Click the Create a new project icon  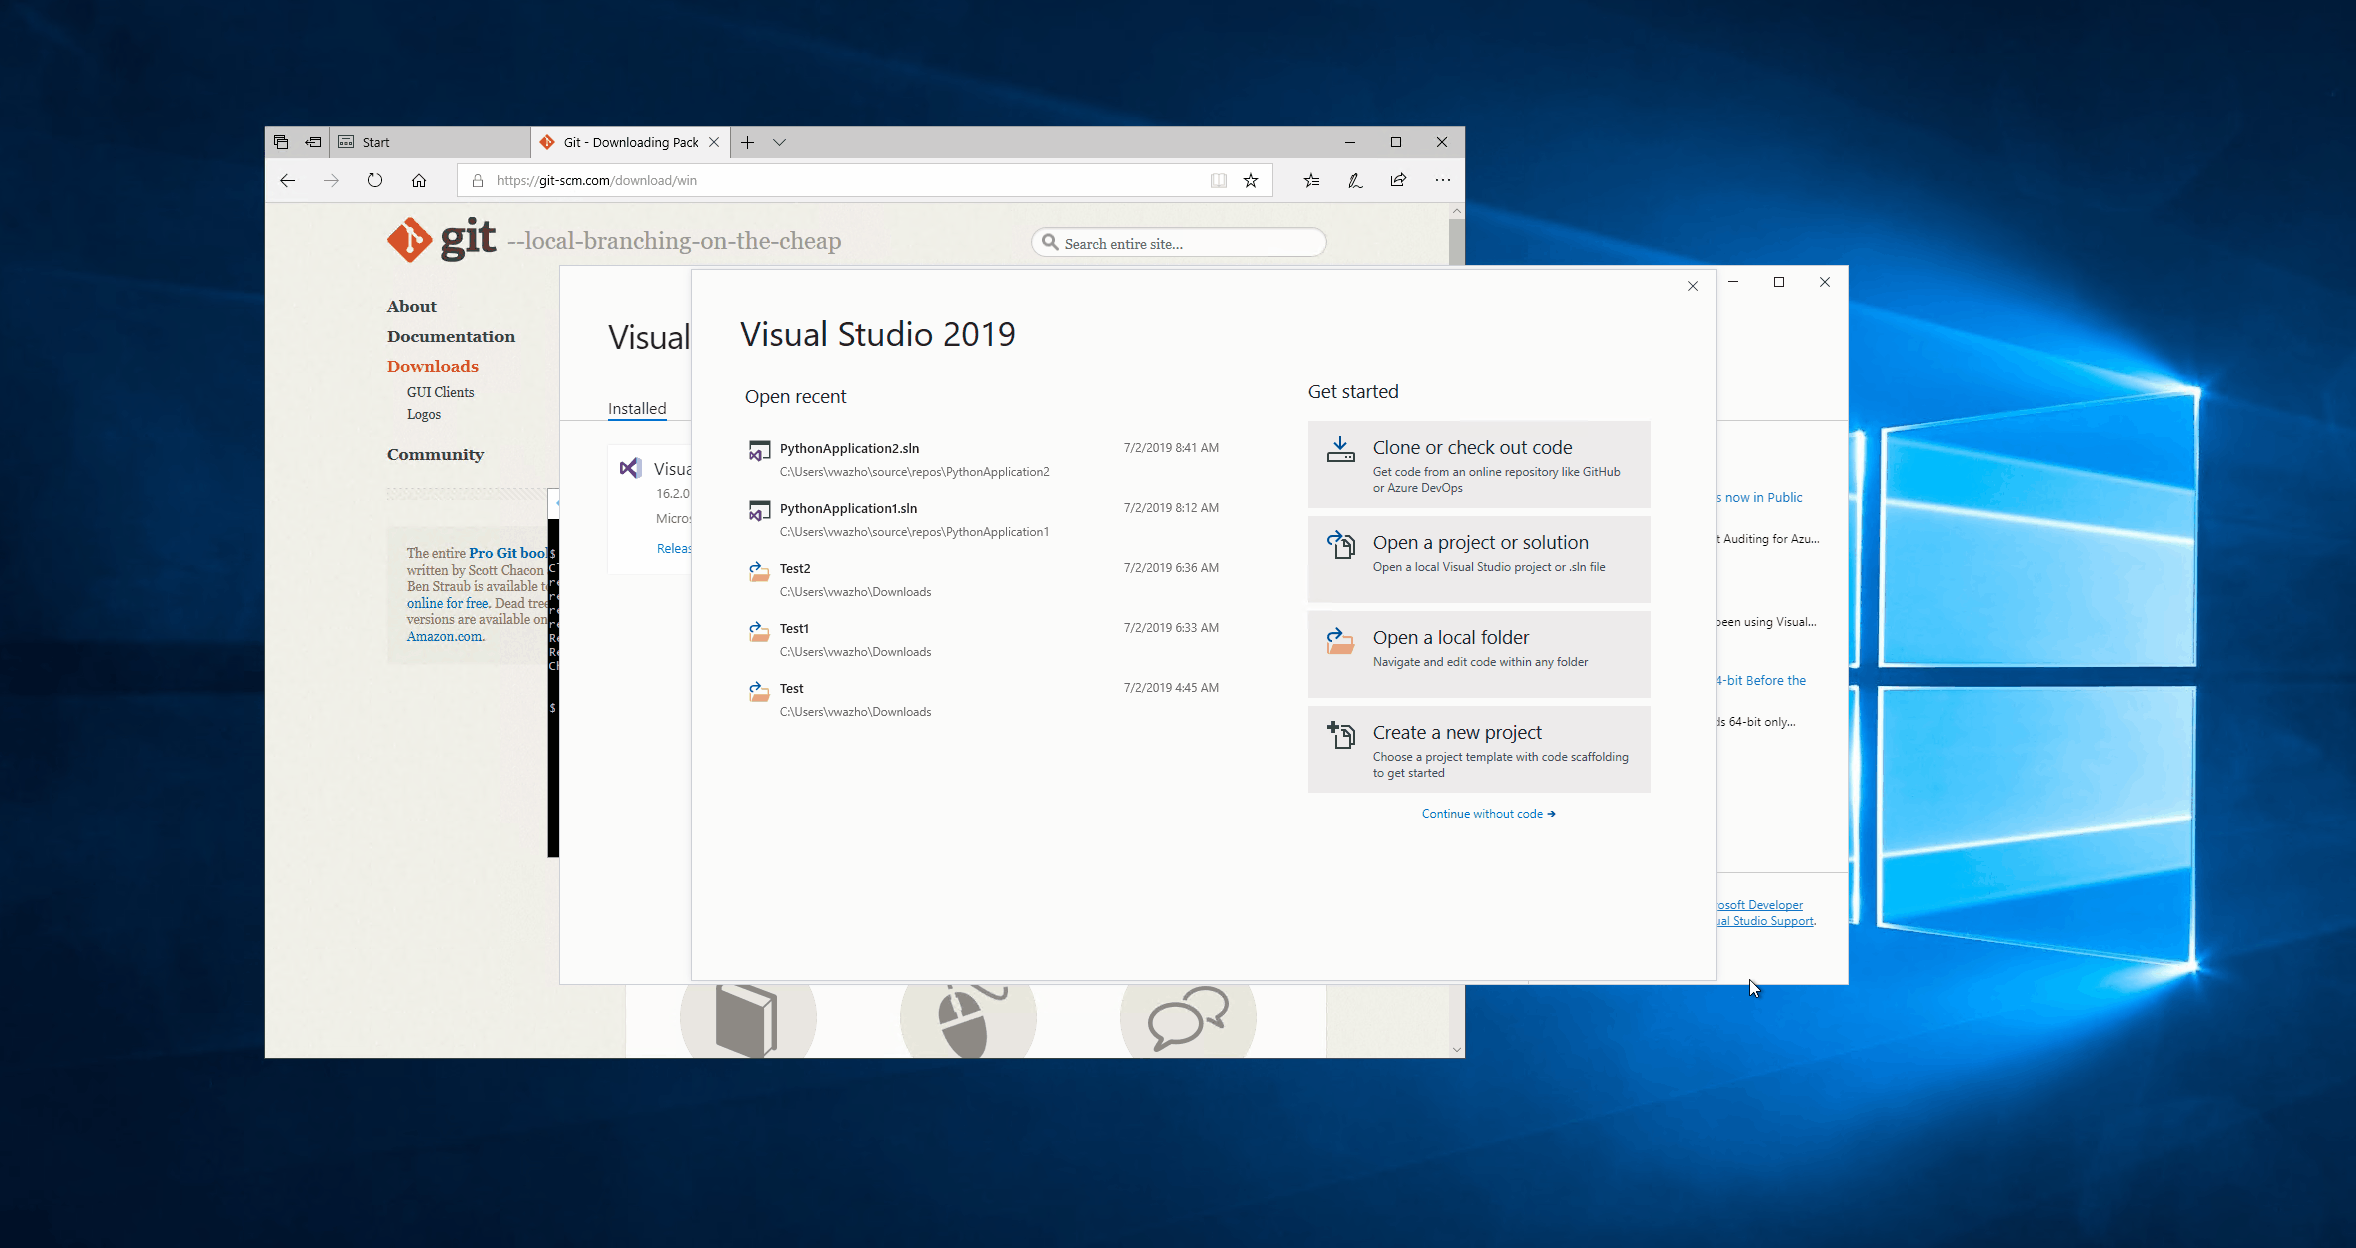coord(1340,735)
